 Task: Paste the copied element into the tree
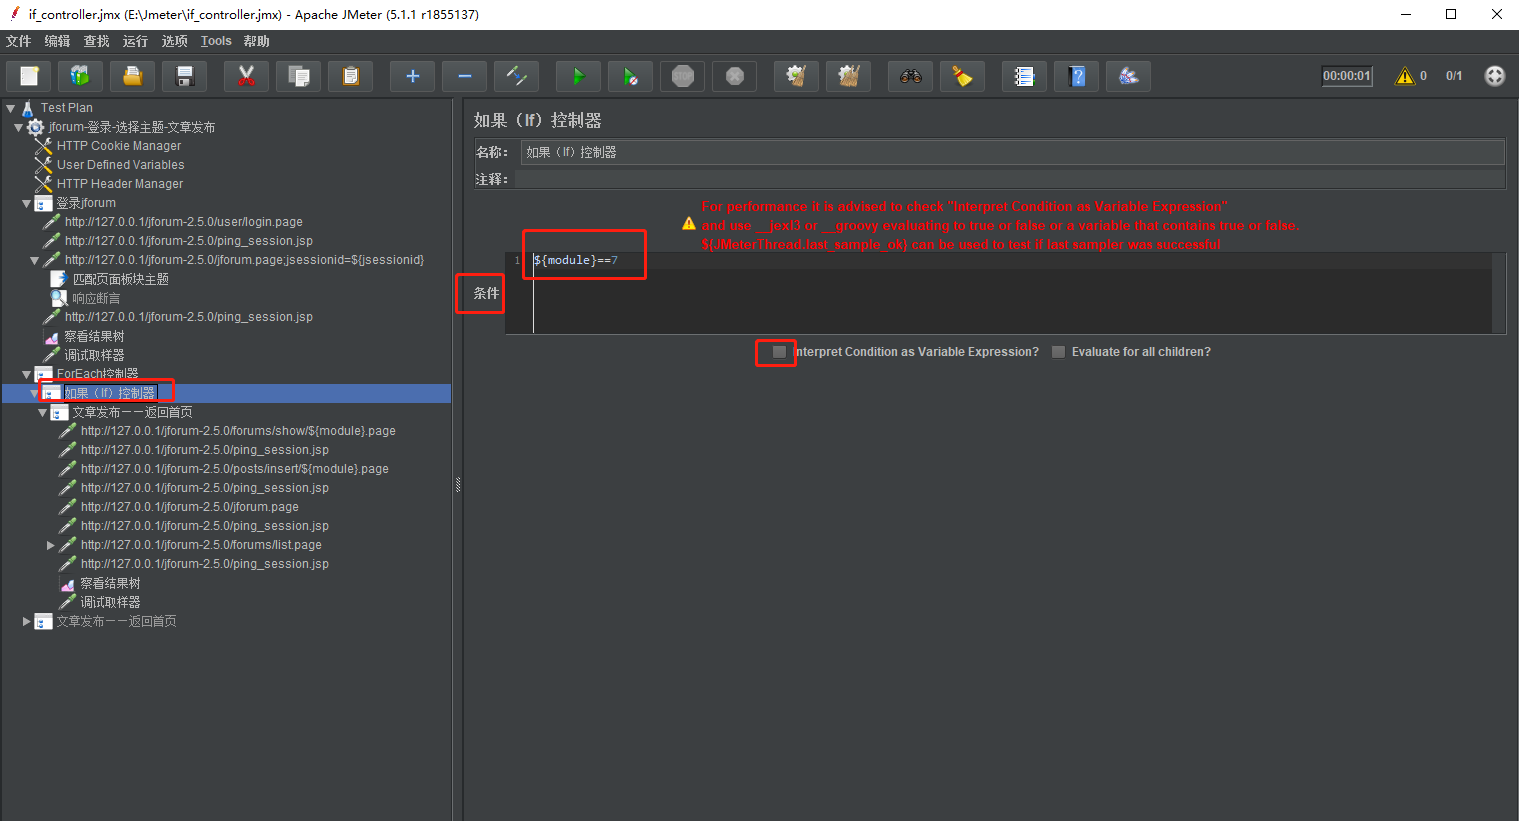[x=350, y=76]
